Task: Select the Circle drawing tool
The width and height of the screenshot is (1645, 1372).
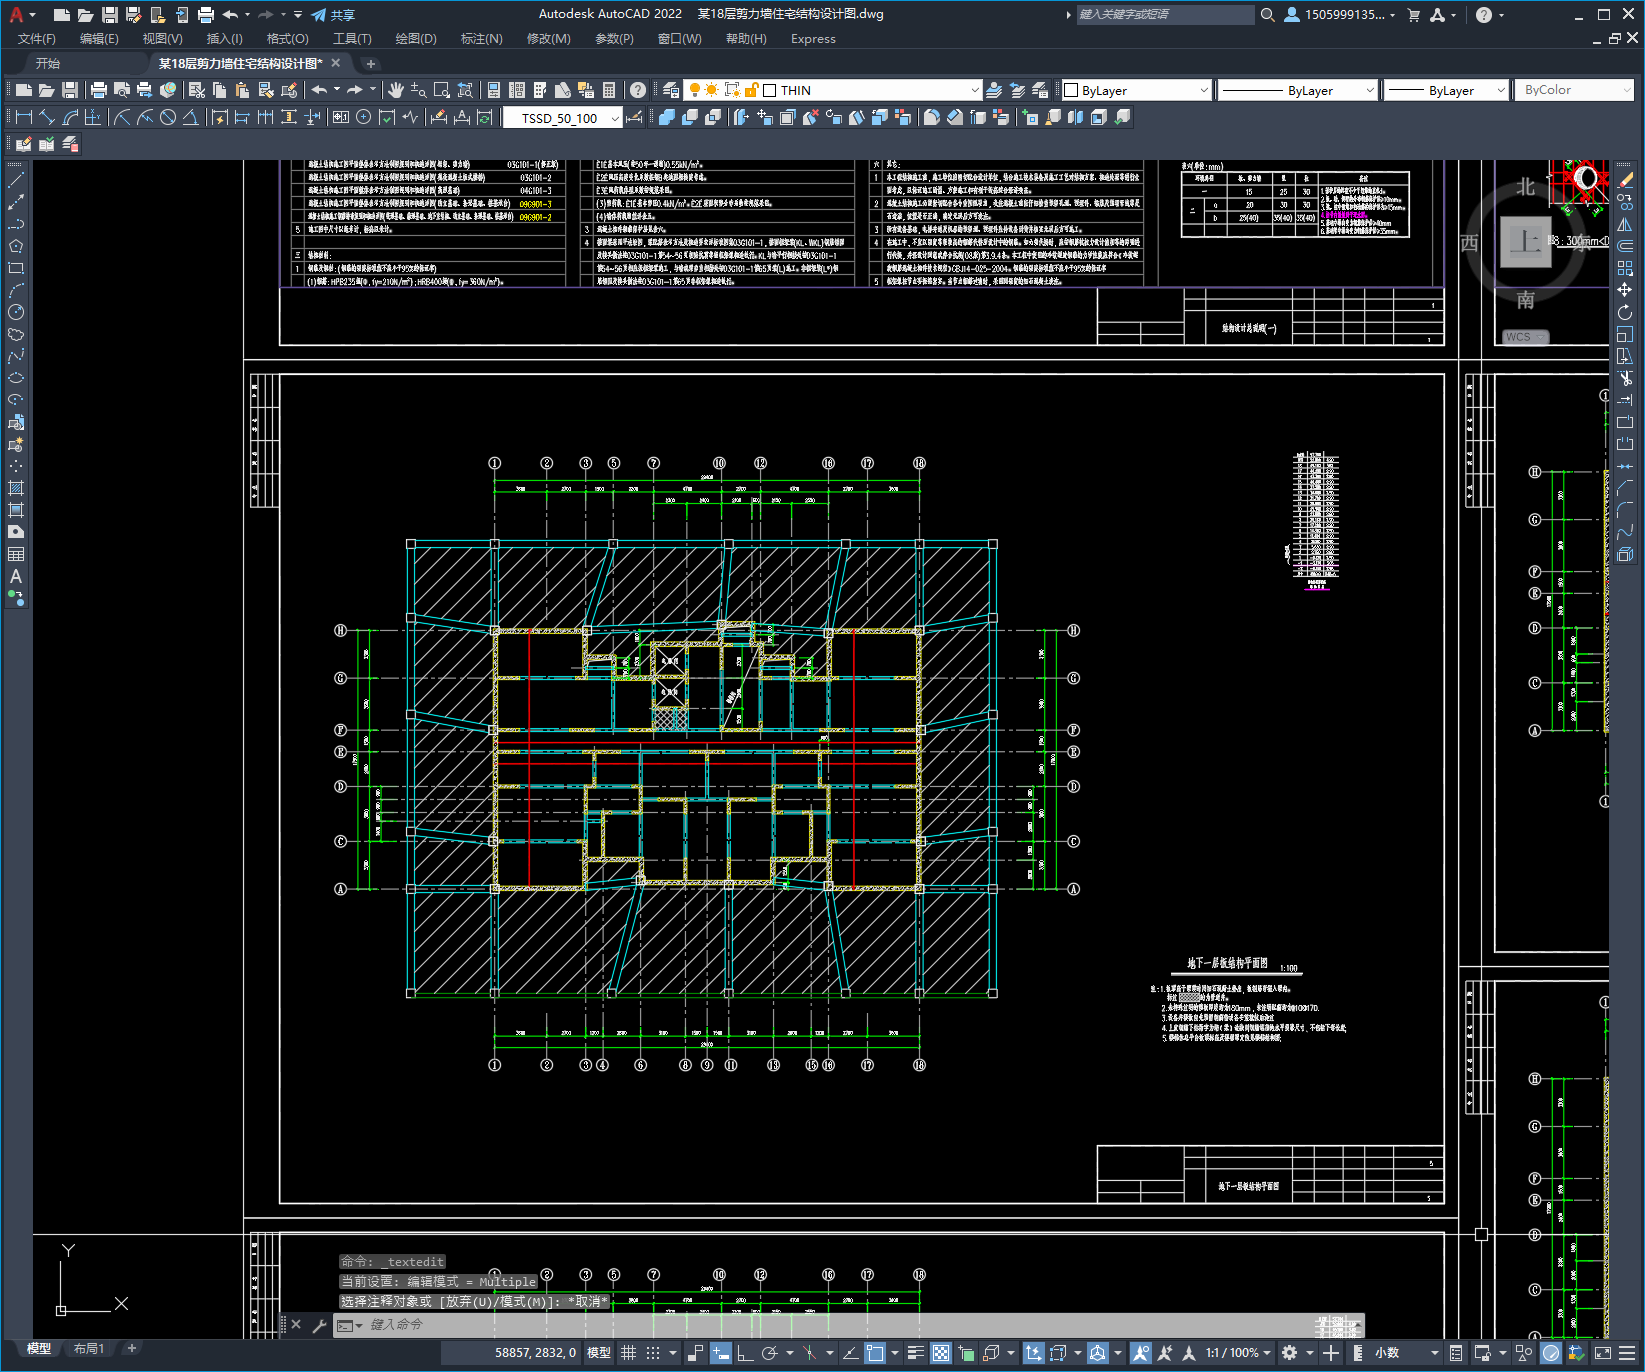Action: pos(16,312)
